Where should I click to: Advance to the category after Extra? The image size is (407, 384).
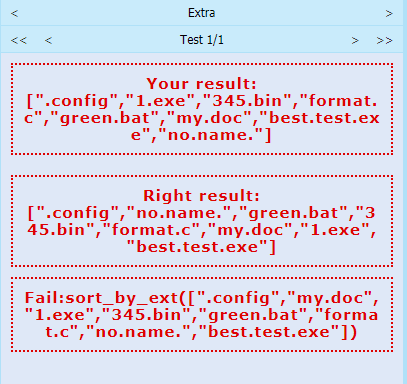tap(389, 13)
